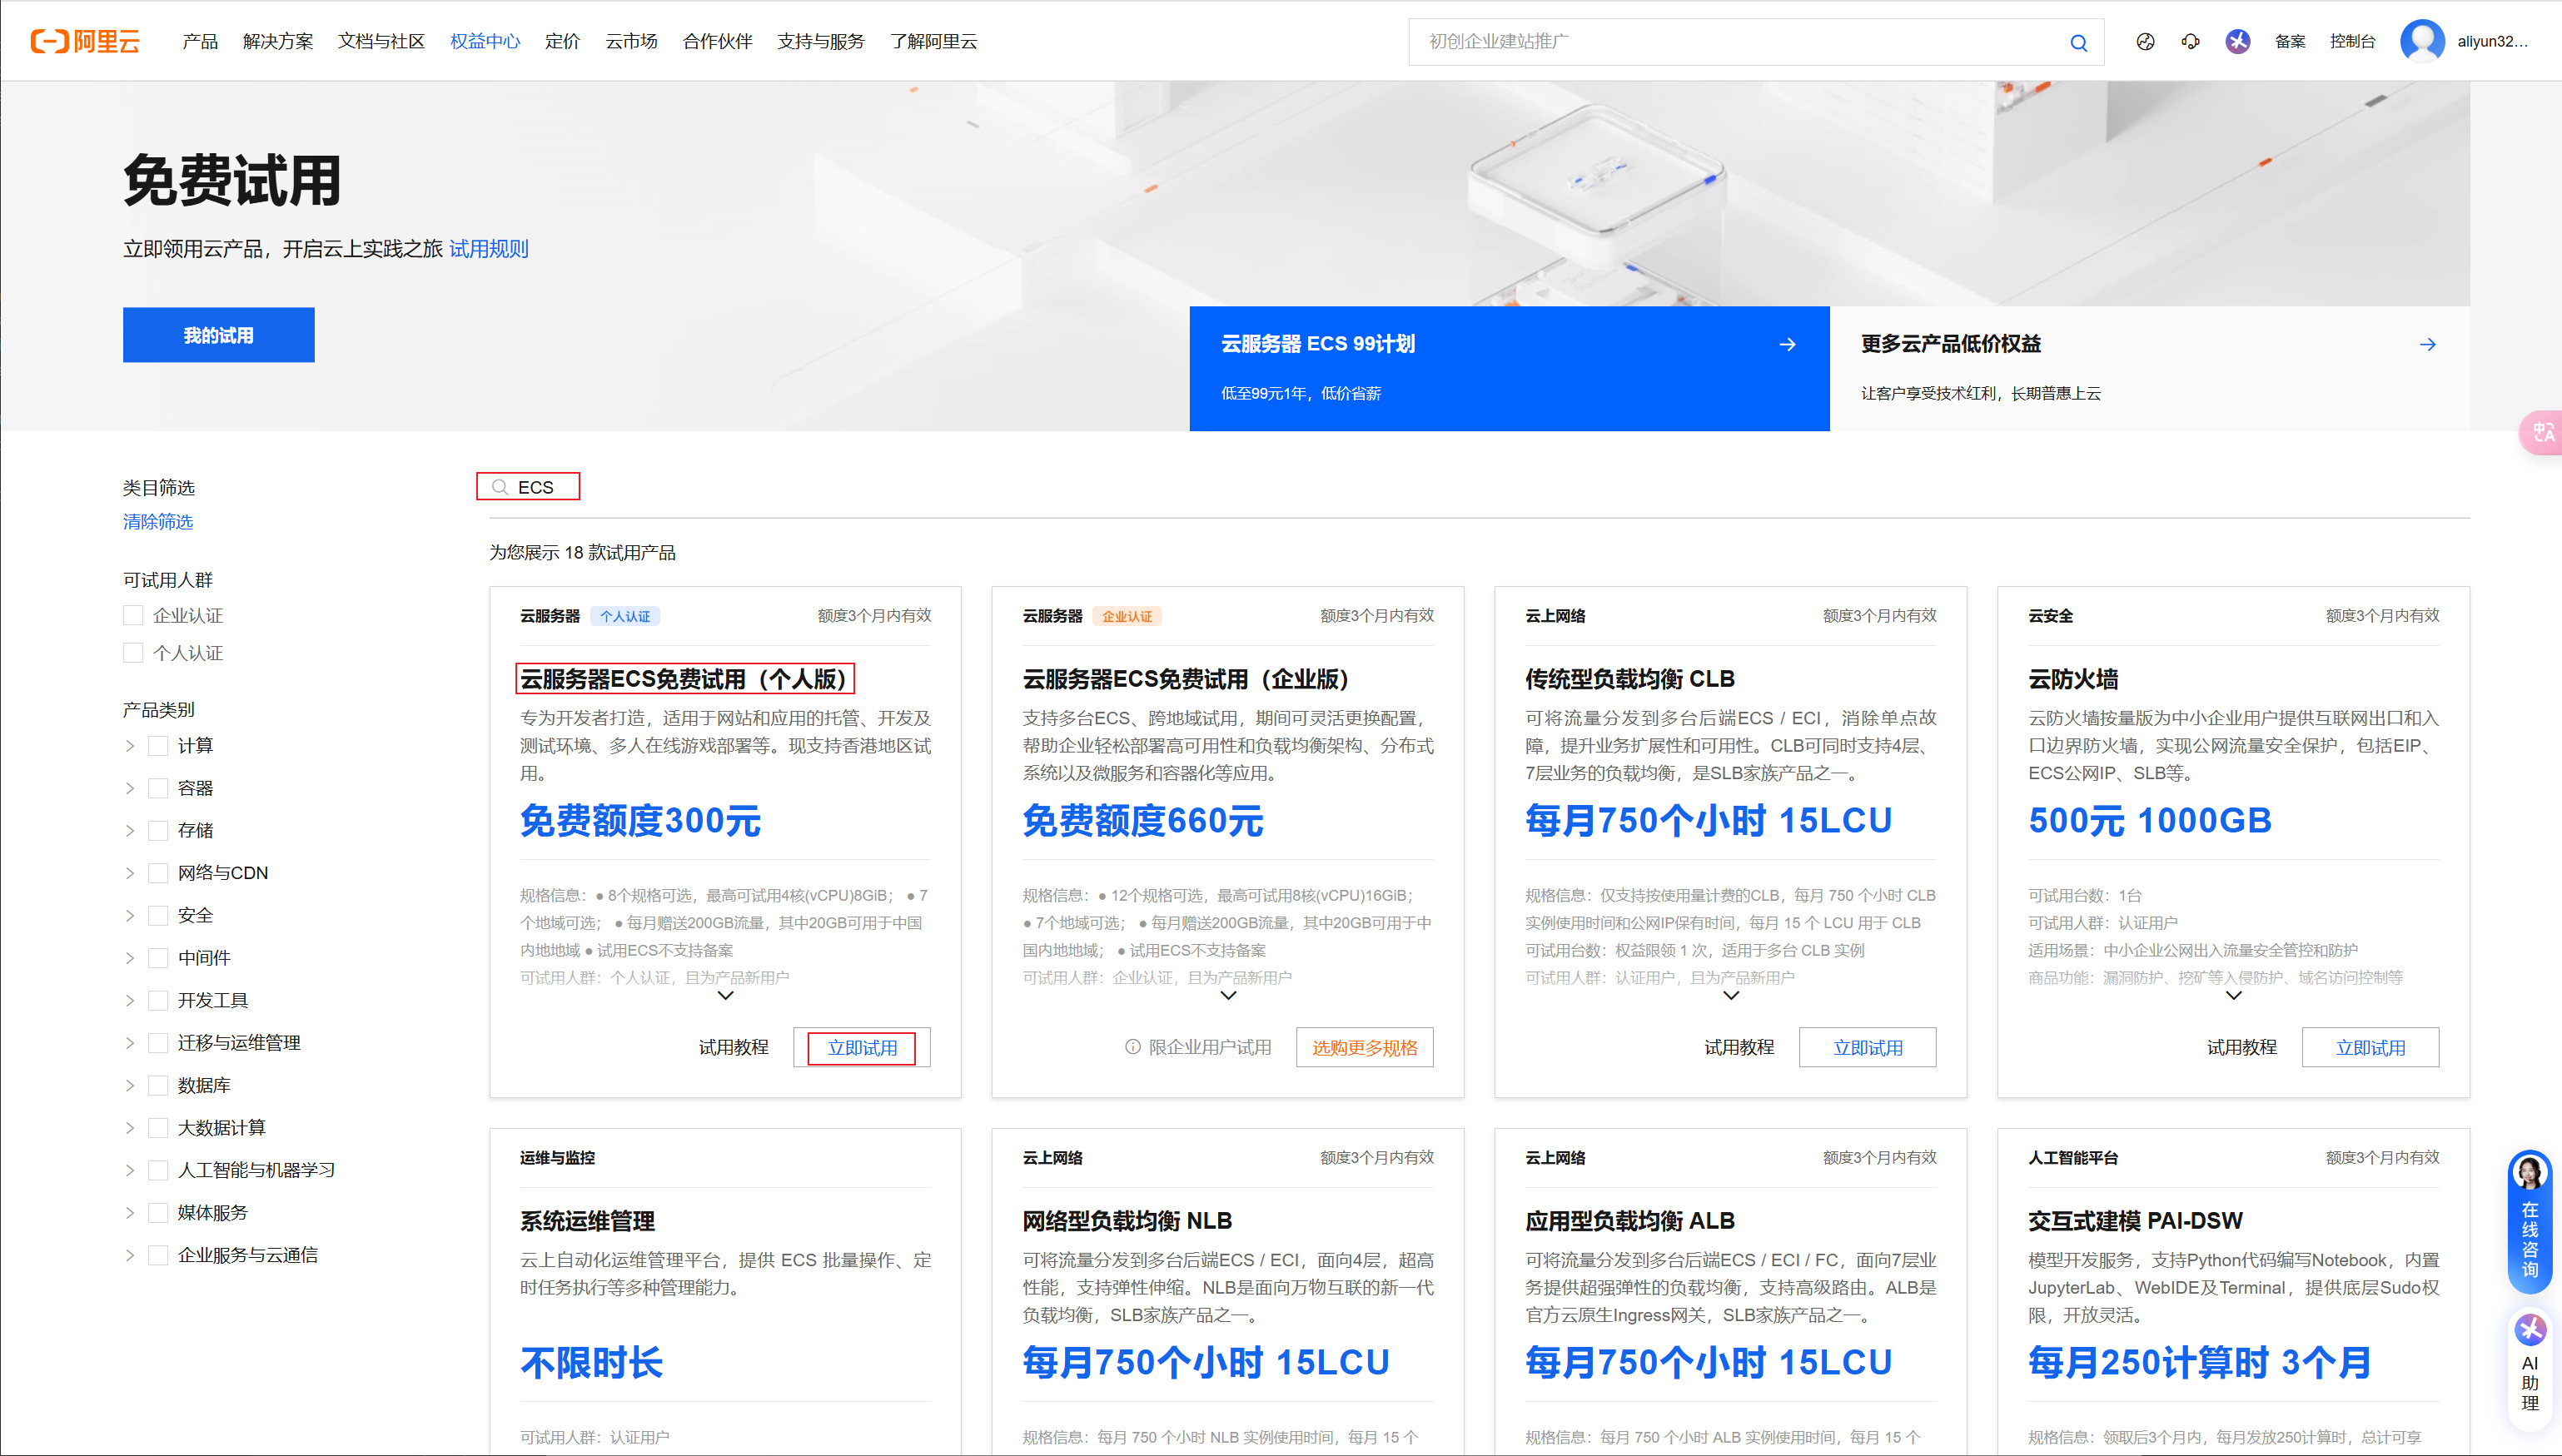Check the 企业认证 checkbox
The width and height of the screenshot is (2562, 1456).
point(133,615)
